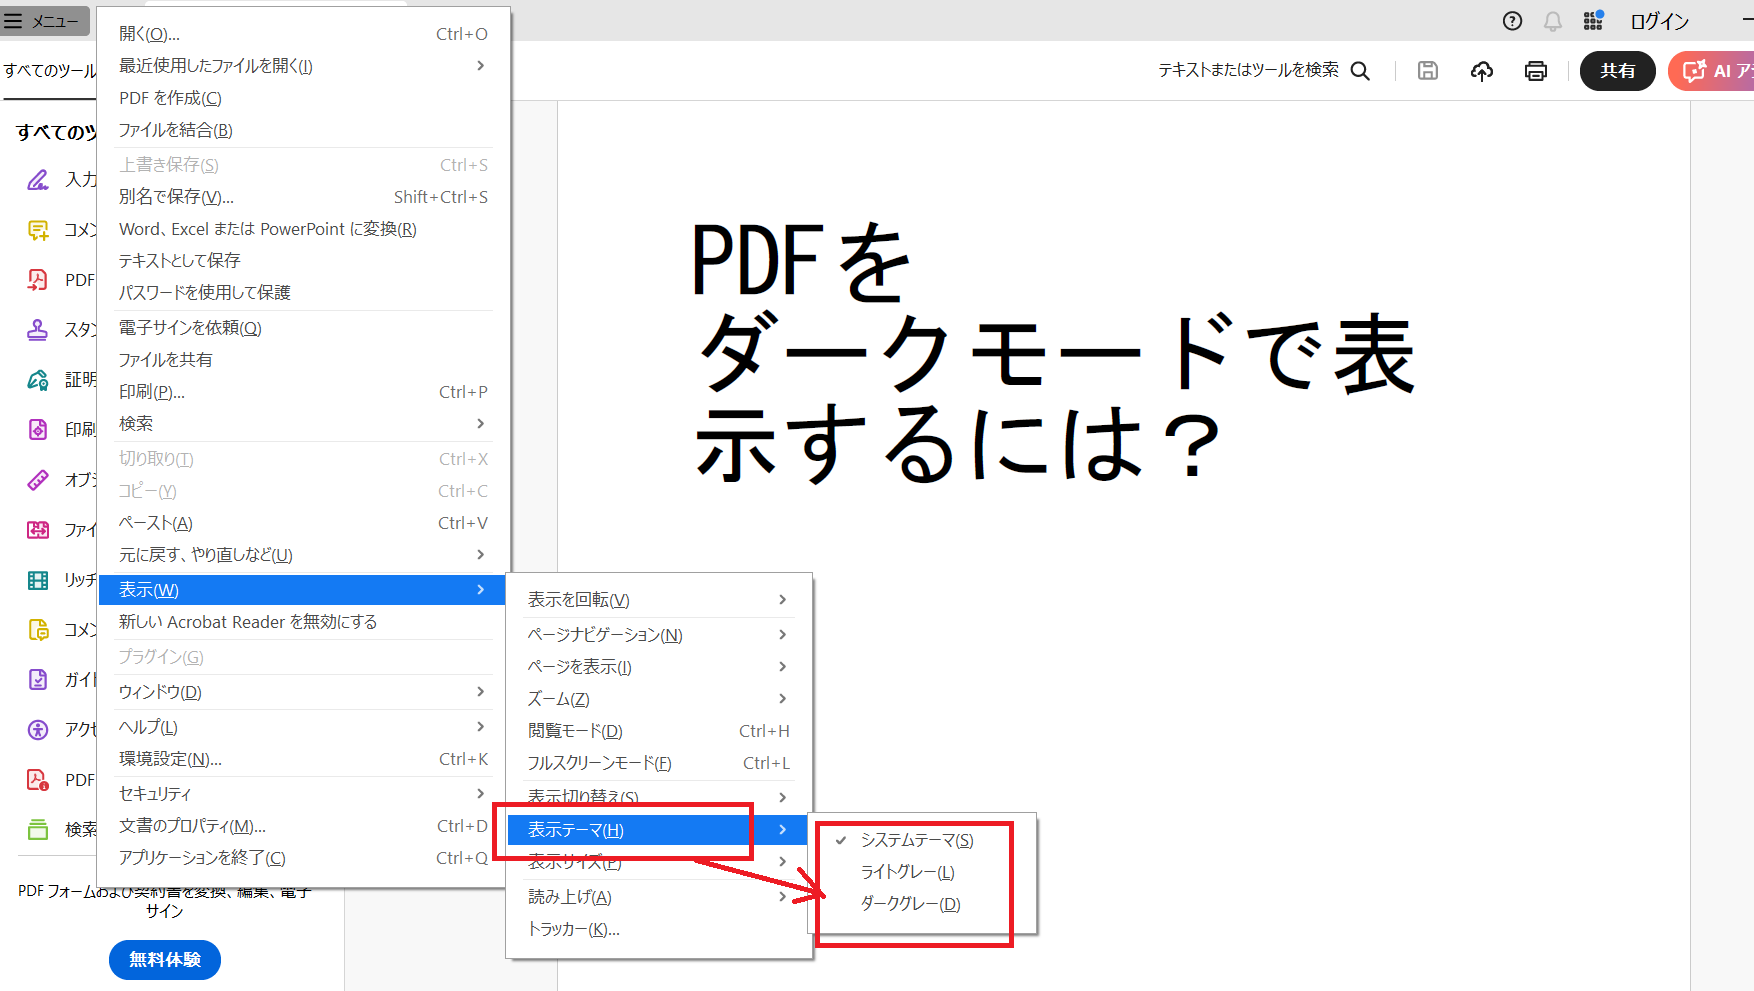Click the certificate badge icon in sidebar
The image size is (1754, 991).
pos(38,379)
